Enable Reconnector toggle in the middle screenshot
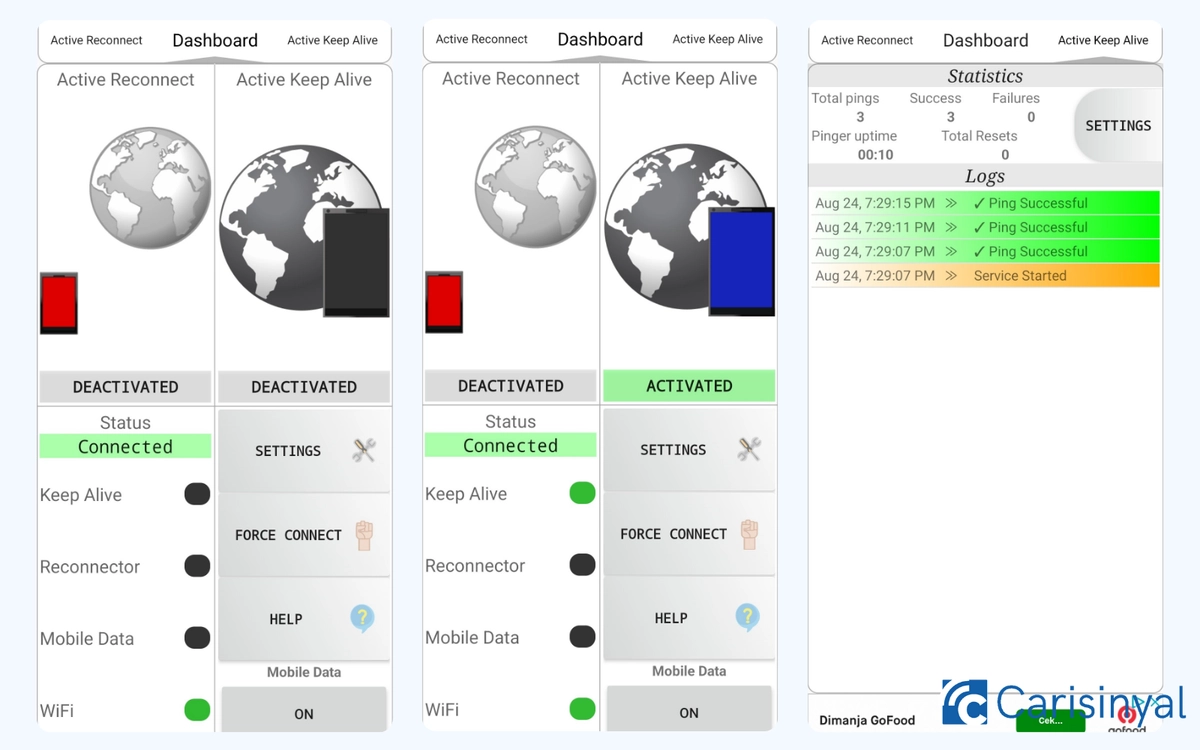Image resolution: width=1200 pixels, height=750 pixels. point(582,565)
